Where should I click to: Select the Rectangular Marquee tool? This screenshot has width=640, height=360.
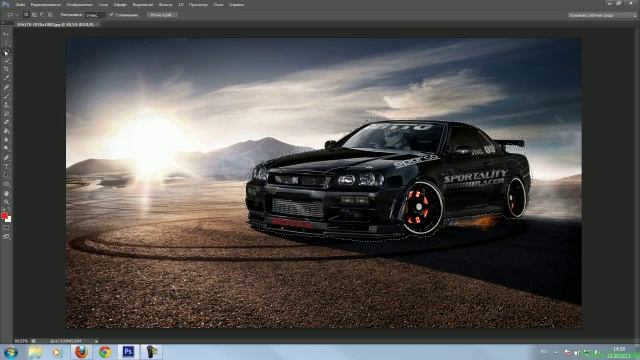[x=6, y=43]
